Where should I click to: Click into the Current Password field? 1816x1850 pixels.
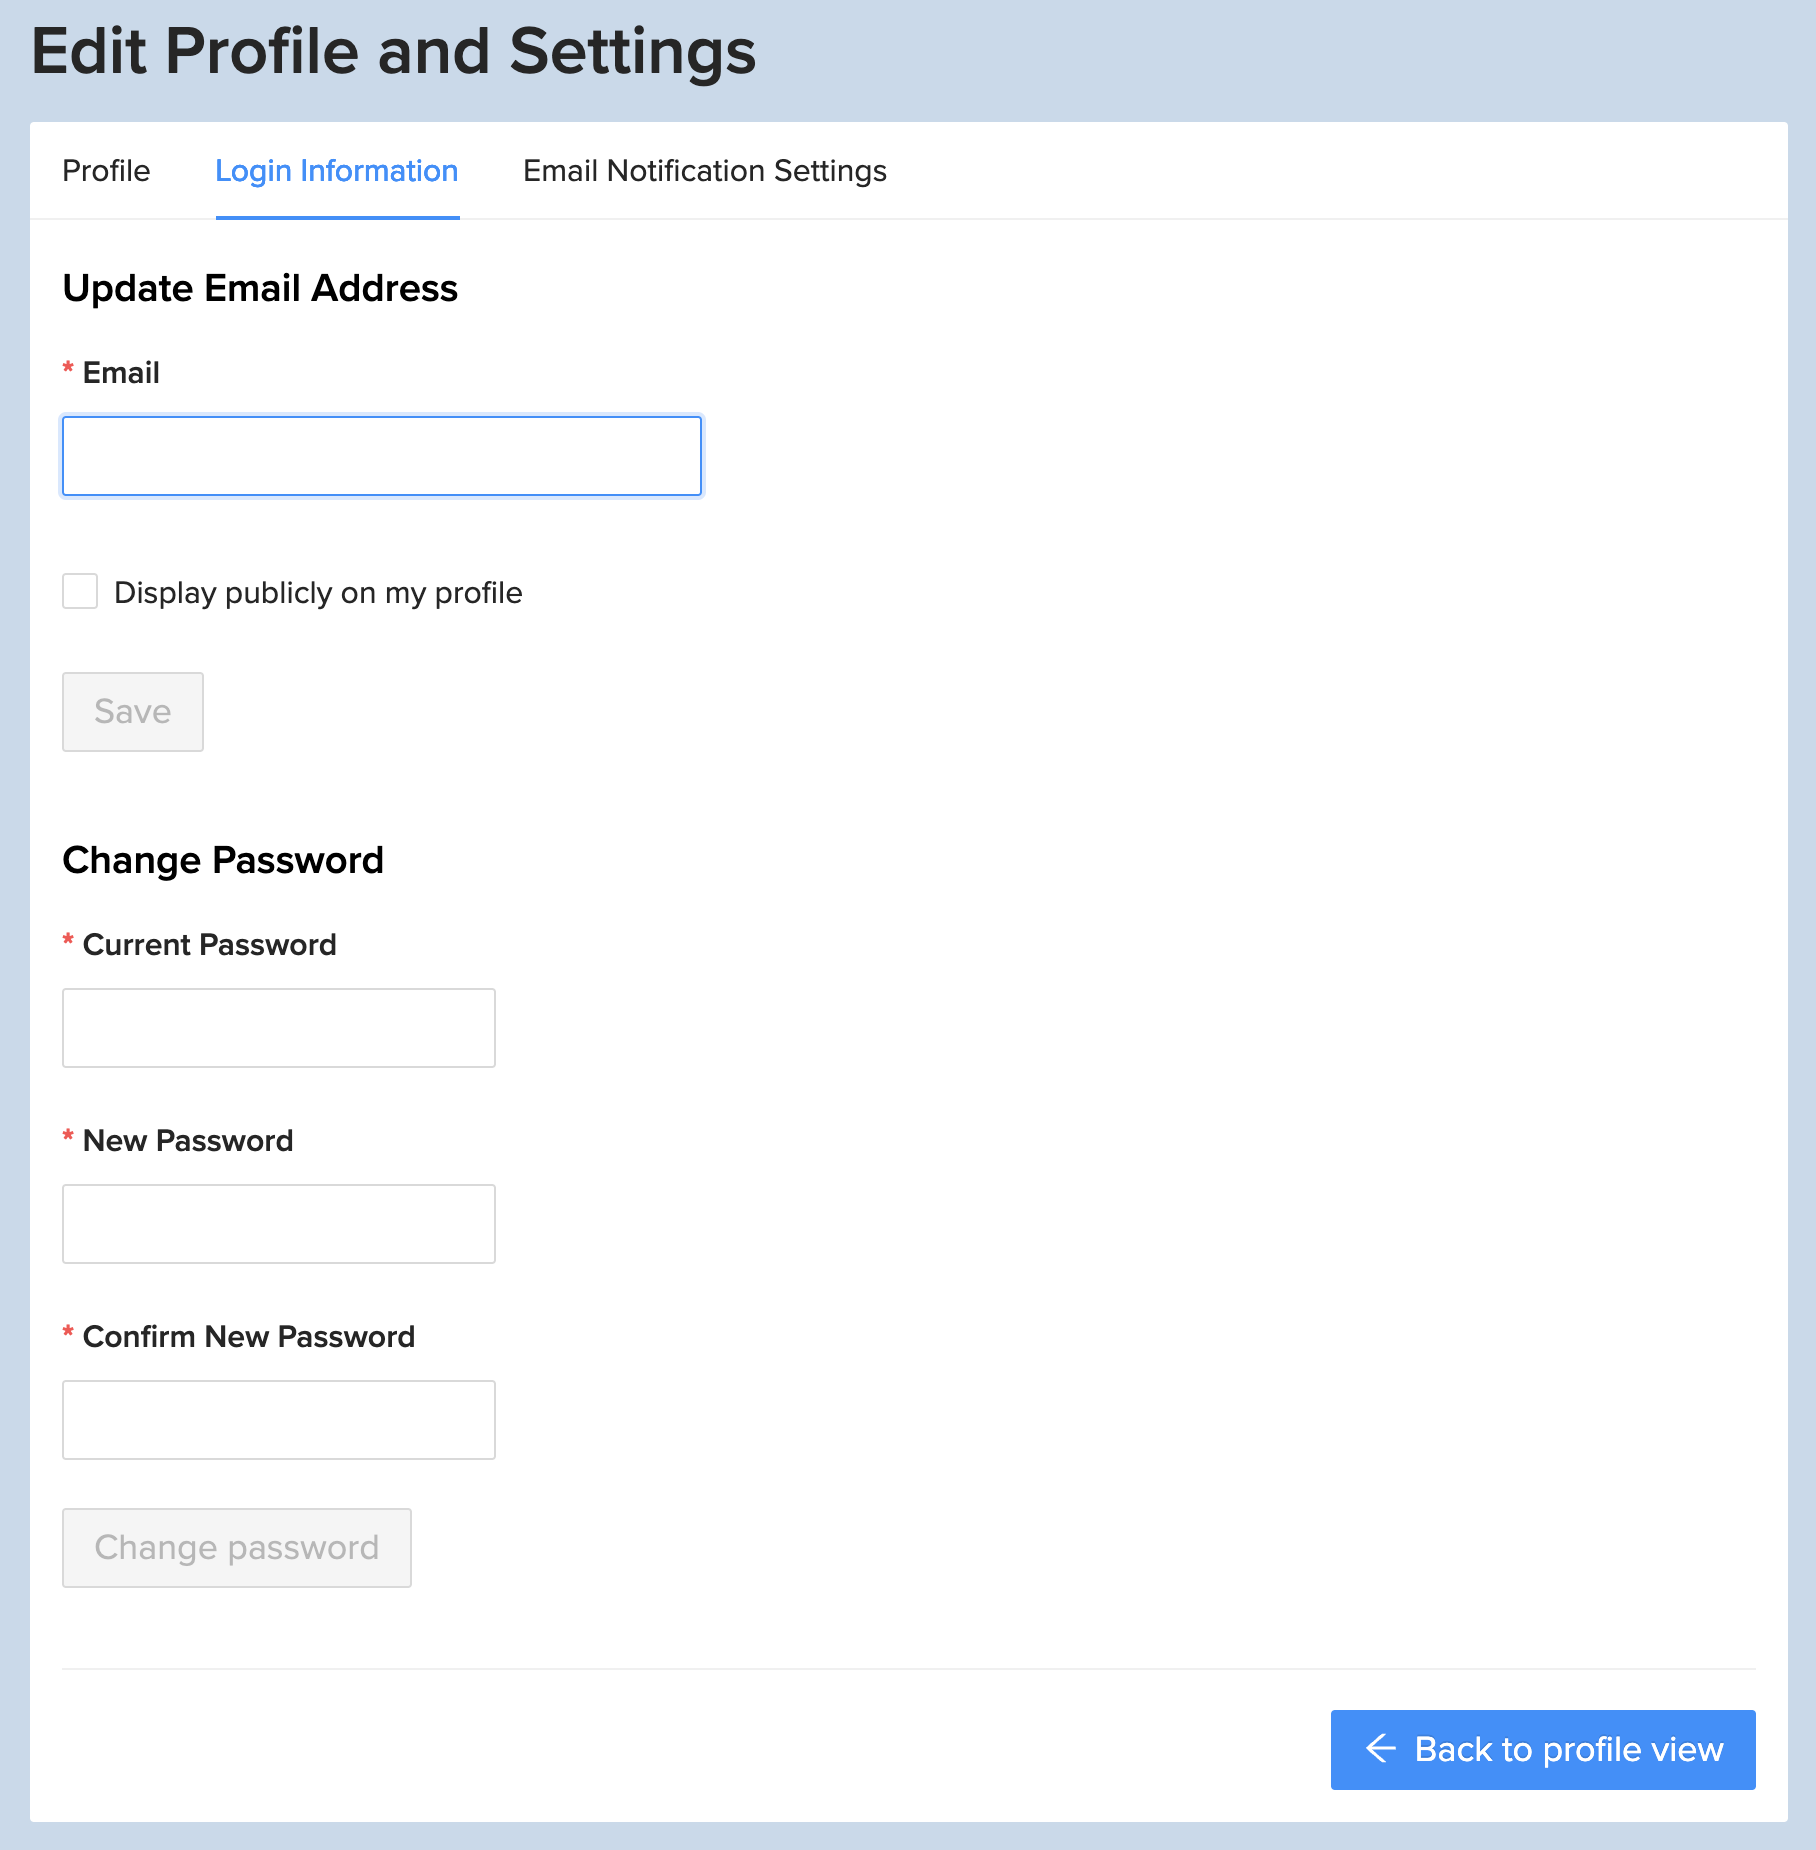(x=279, y=1028)
